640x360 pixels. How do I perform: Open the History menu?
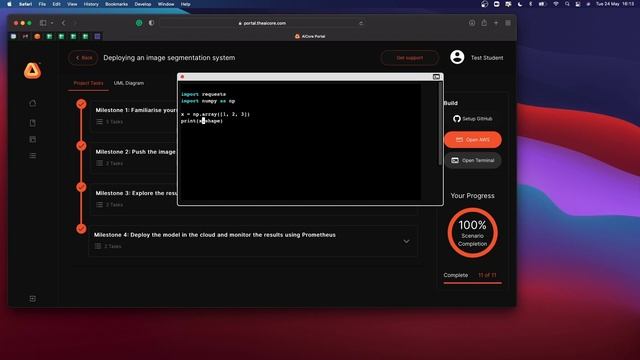(x=91, y=4)
